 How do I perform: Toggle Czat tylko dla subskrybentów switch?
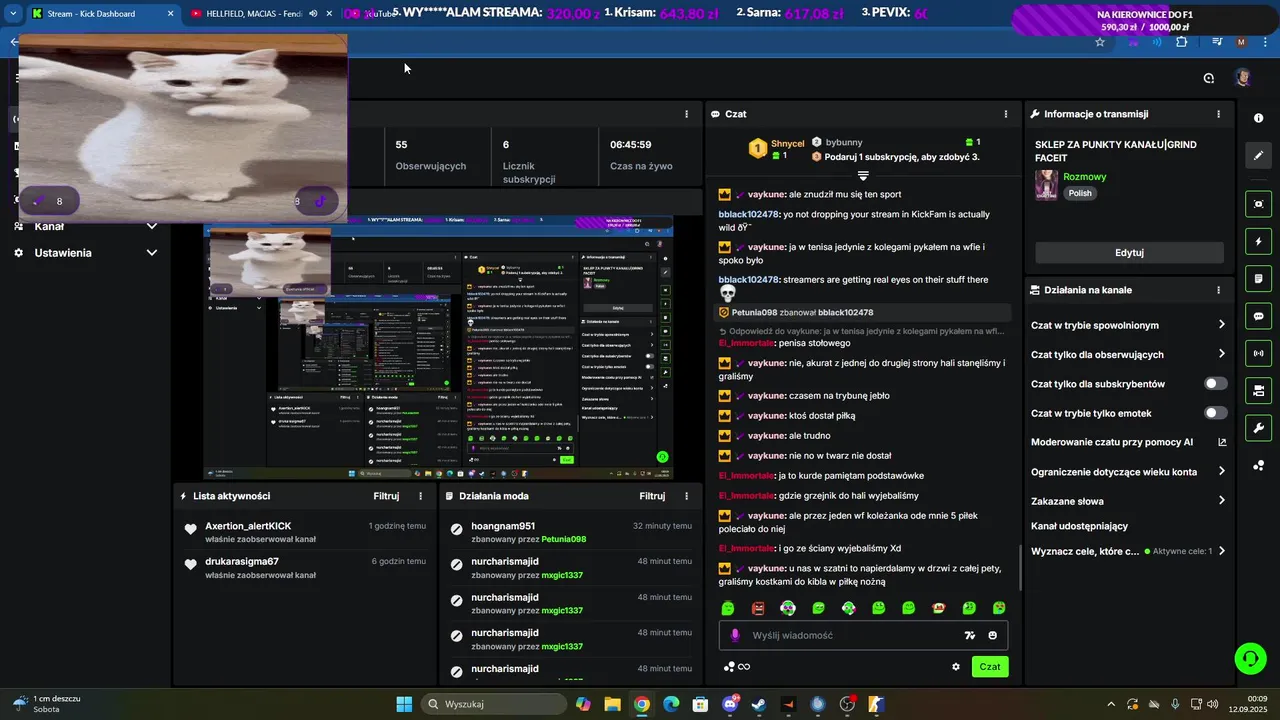pyautogui.click(x=1216, y=384)
